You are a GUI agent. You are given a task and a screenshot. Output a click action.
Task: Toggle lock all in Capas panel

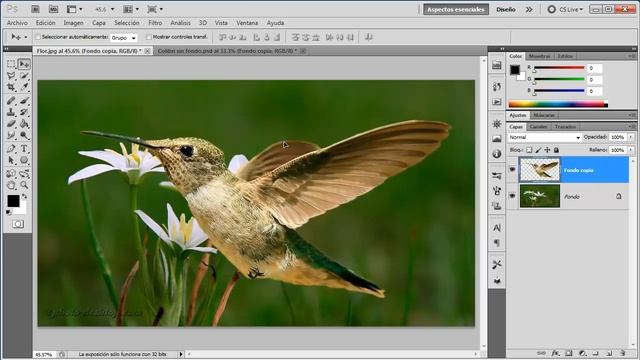pos(556,150)
